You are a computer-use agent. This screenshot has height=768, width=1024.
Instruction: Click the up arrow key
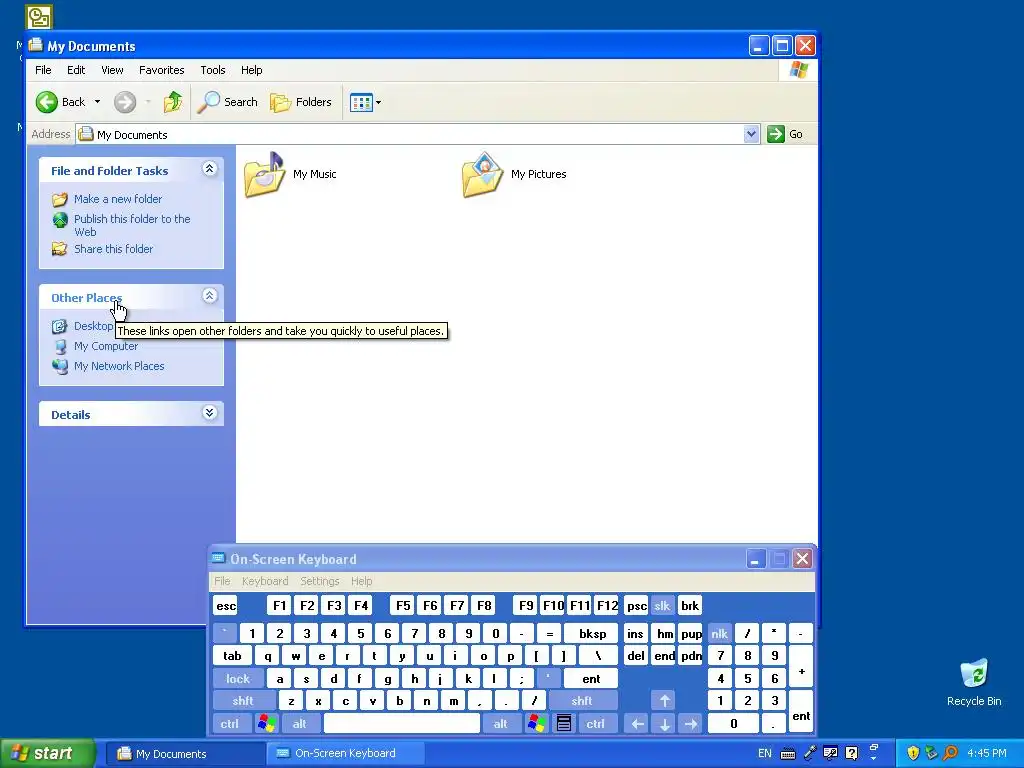tap(665, 701)
